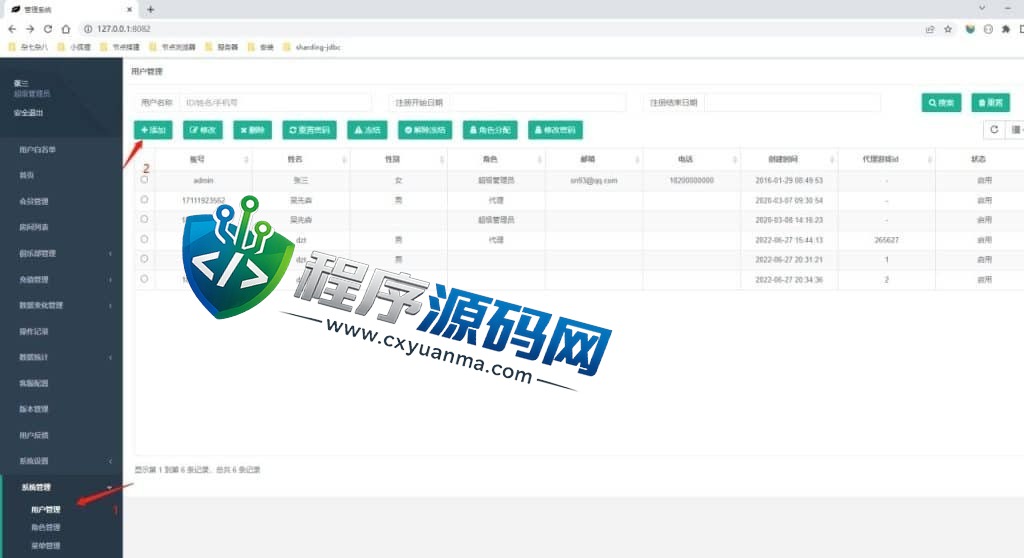Screen dimensions: 1024x558
Task: Reload the page with the browser refresh icon
Action: (48, 29)
